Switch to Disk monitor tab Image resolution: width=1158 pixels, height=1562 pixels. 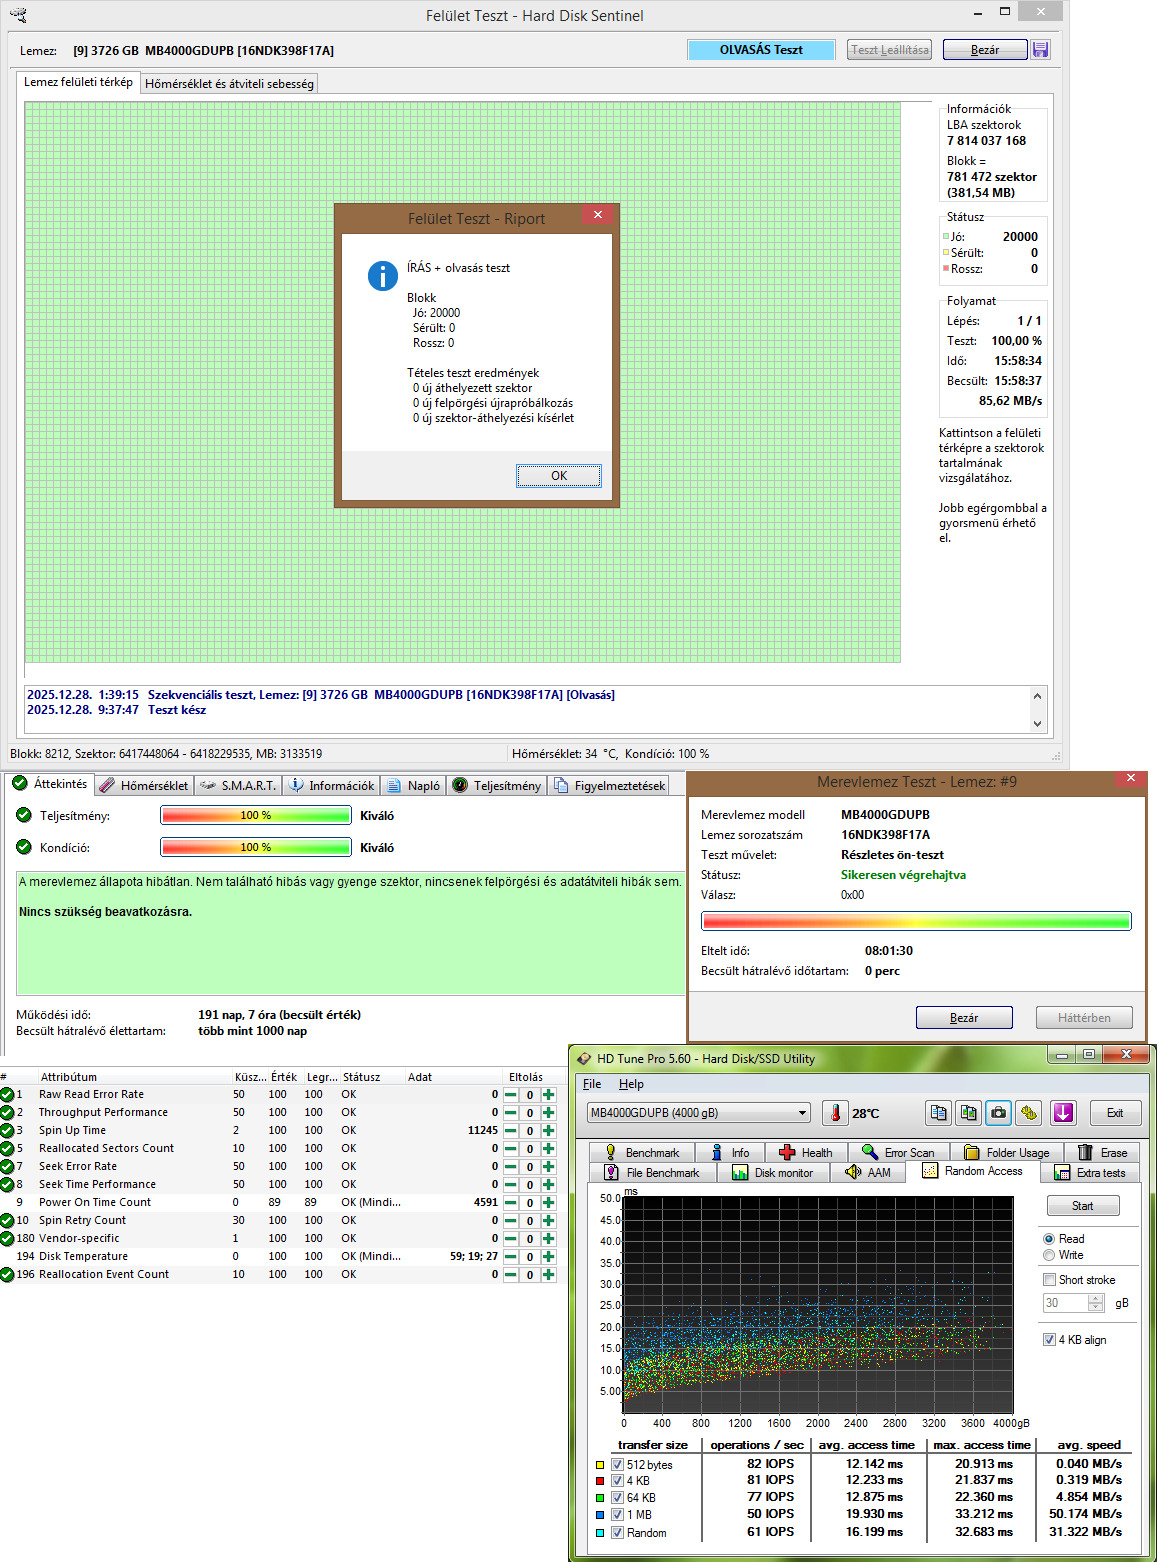click(773, 1173)
